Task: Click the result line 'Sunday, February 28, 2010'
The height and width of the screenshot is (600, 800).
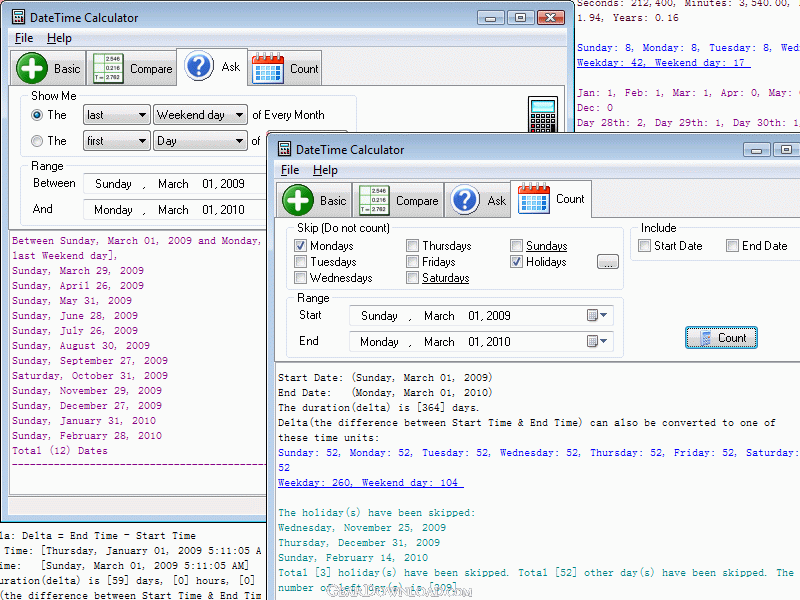Action: 87,436
